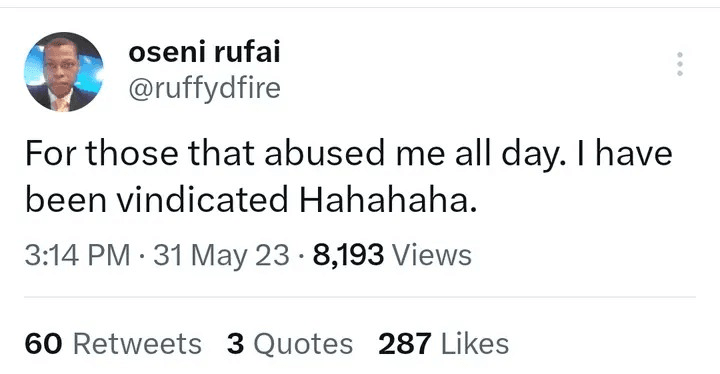Select the word 'abused' in the tweet
Viewport: 720px width, 374px height.
pos(324,153)
